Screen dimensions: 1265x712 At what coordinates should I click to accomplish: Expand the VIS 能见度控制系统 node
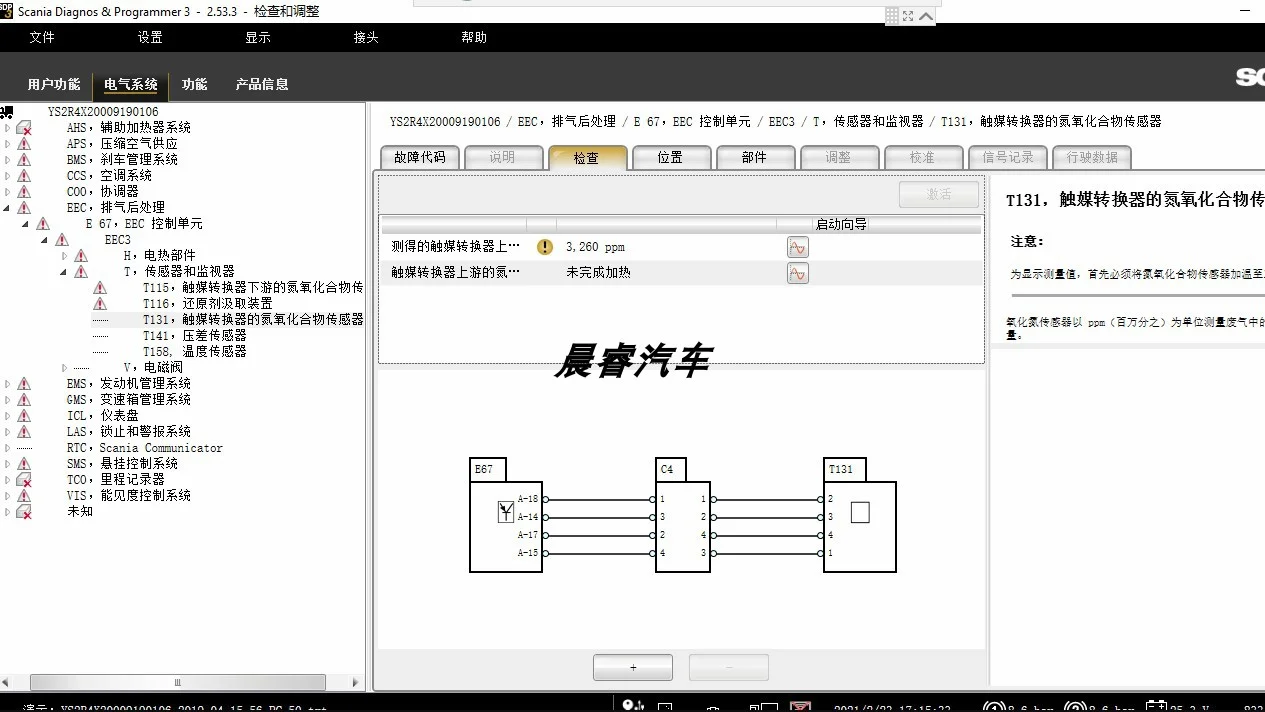pyautogui.click(x=8, y=496)
